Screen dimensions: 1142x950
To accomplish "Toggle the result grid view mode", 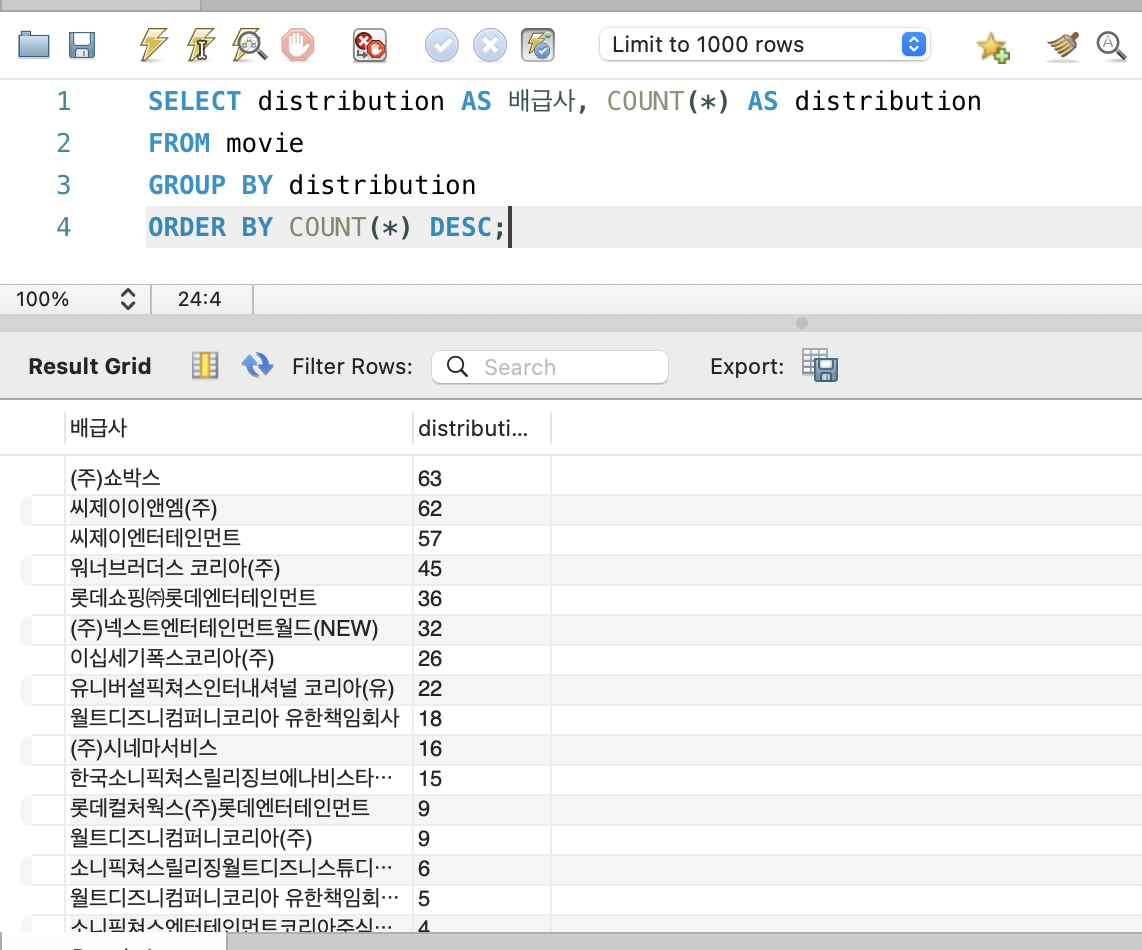I will point(204,365).
